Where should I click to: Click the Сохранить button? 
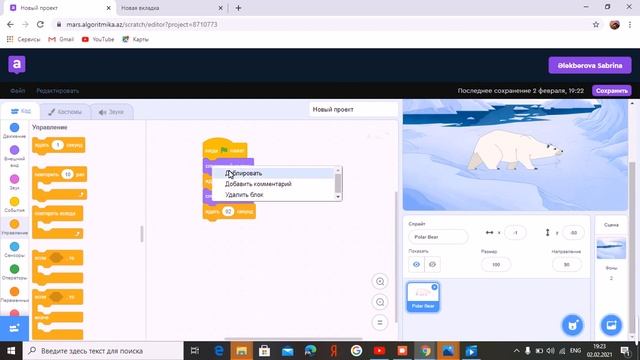(611, 91)
